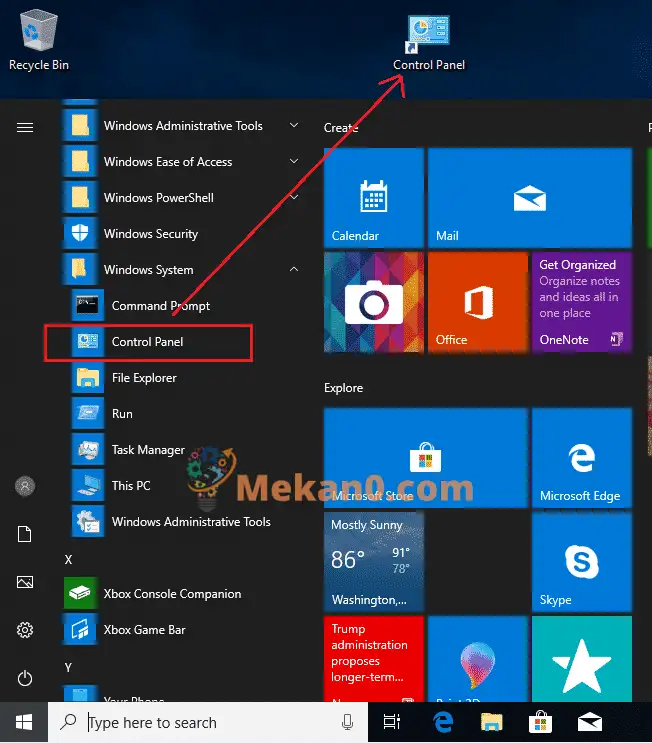Open Task View on the taskbar

(392, 722)
